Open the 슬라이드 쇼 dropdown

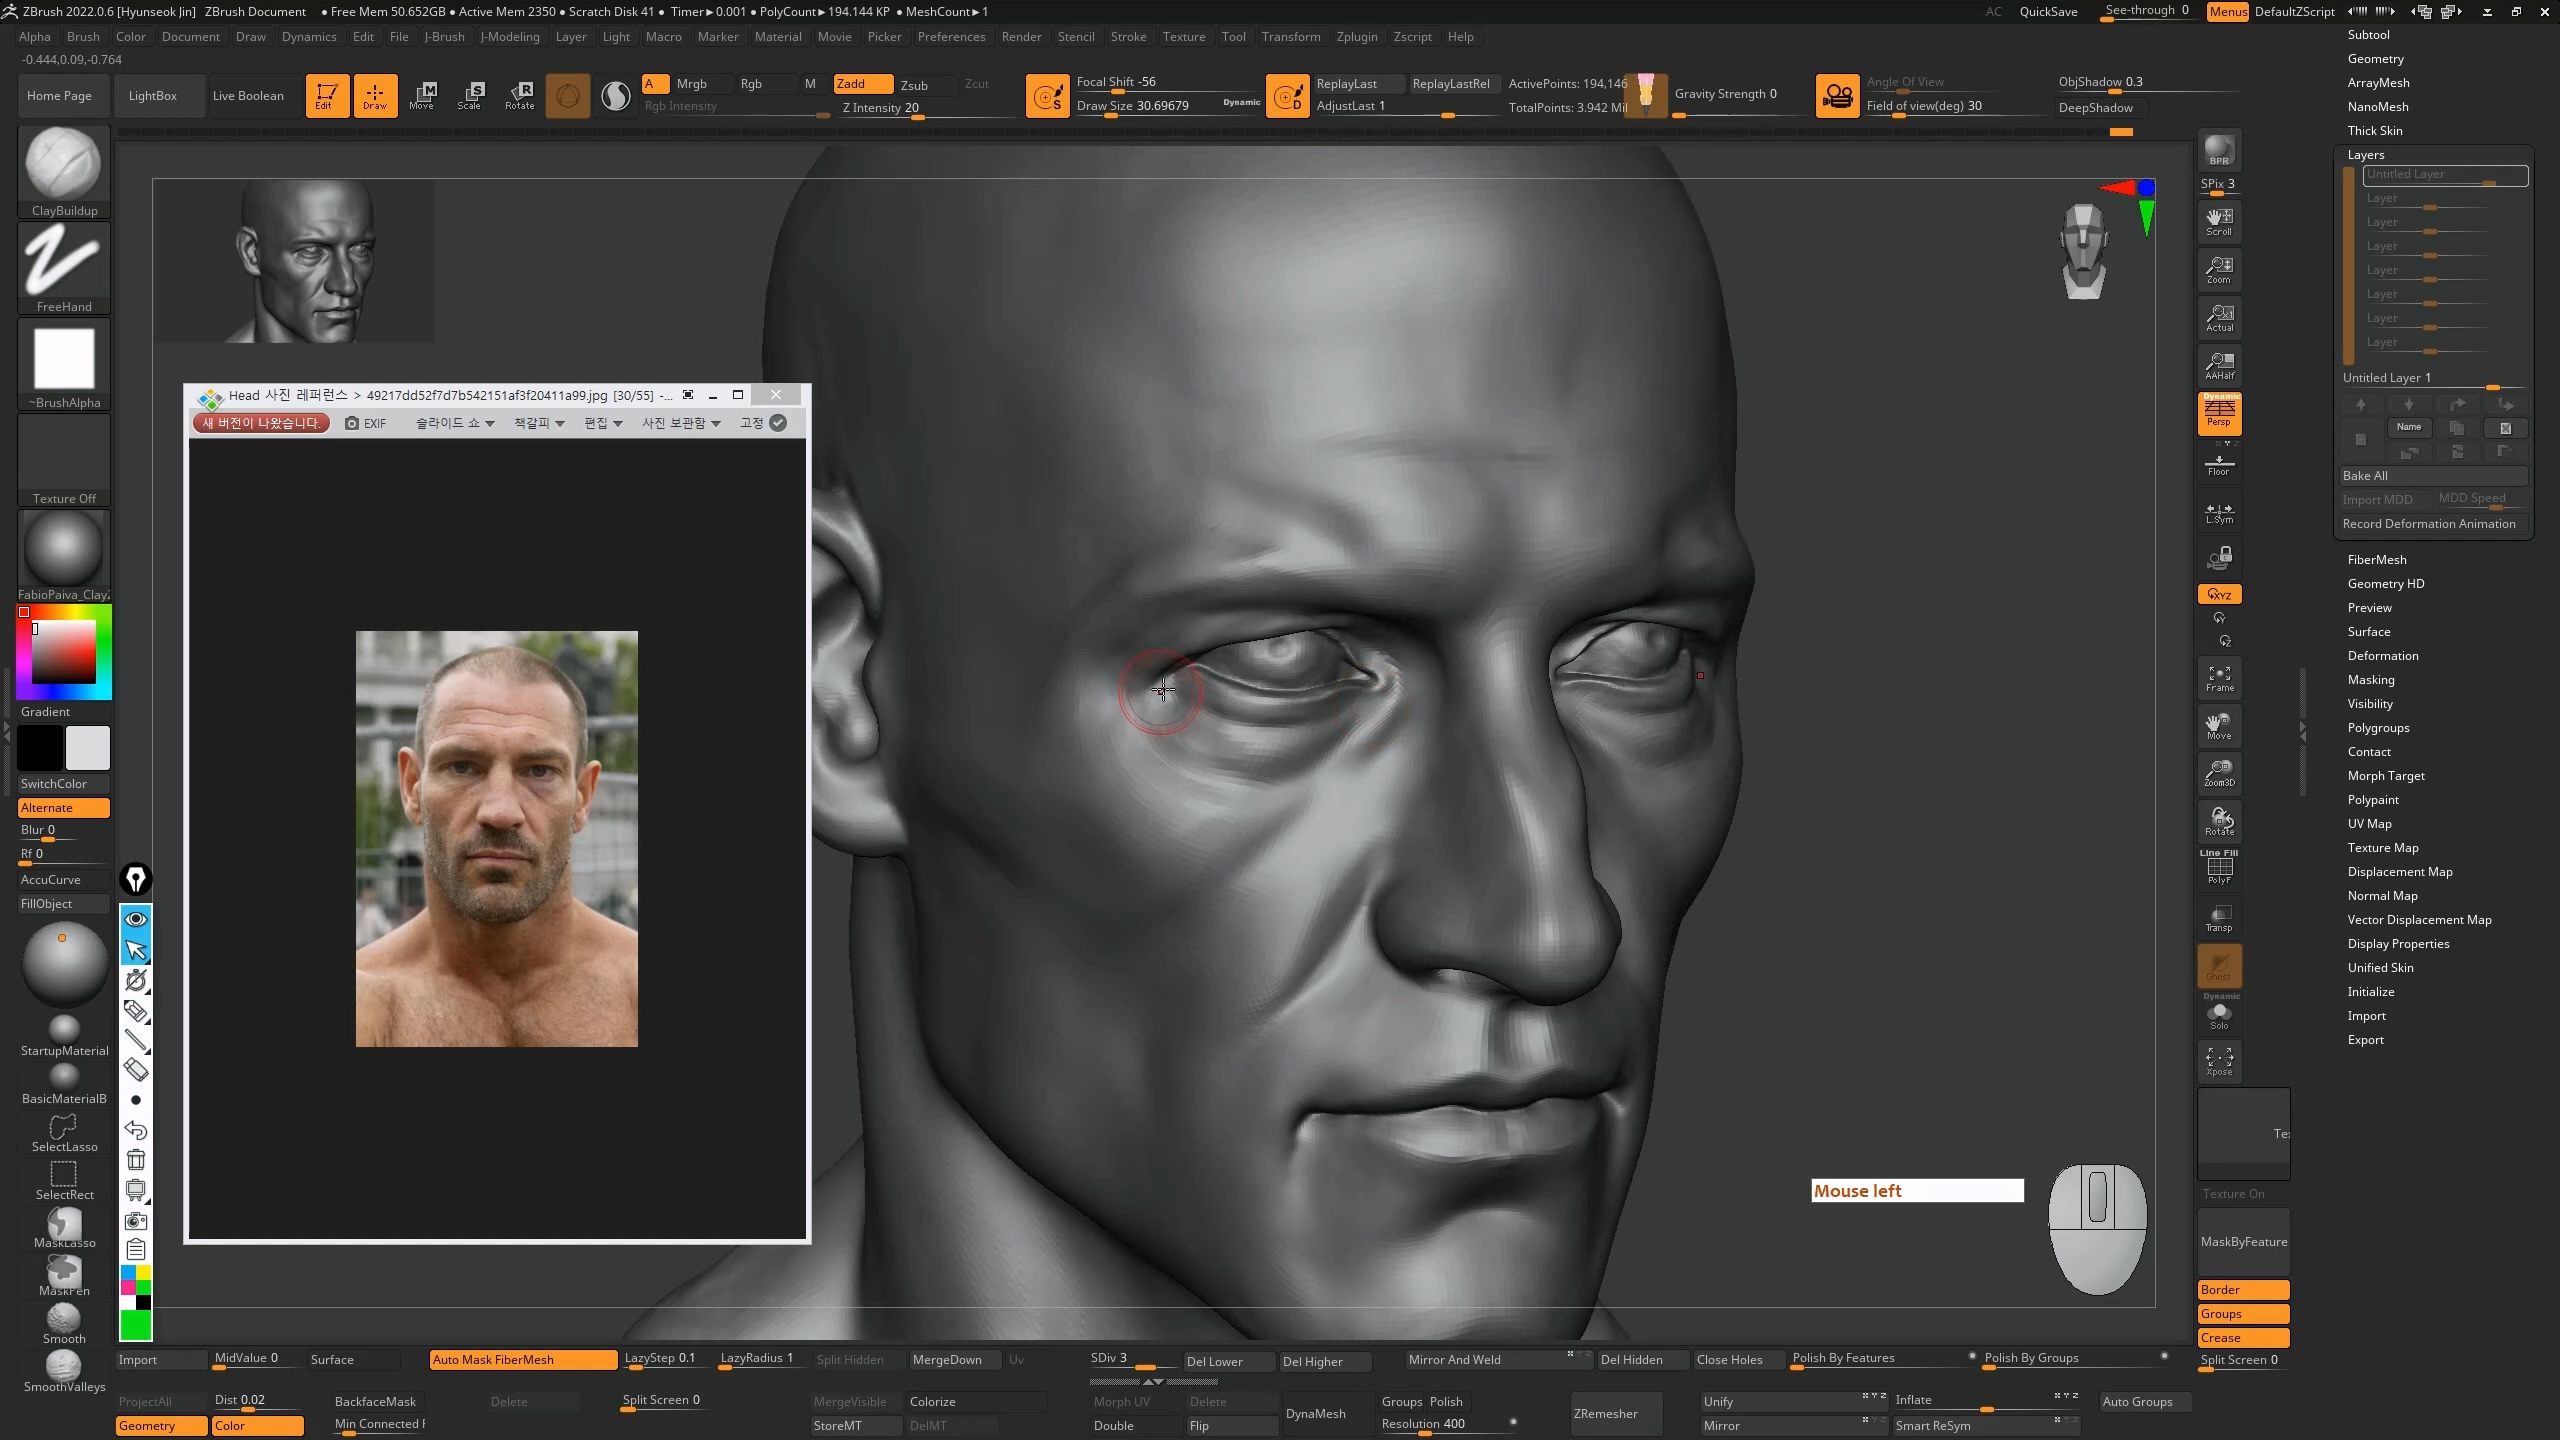[x=455, y=423]
